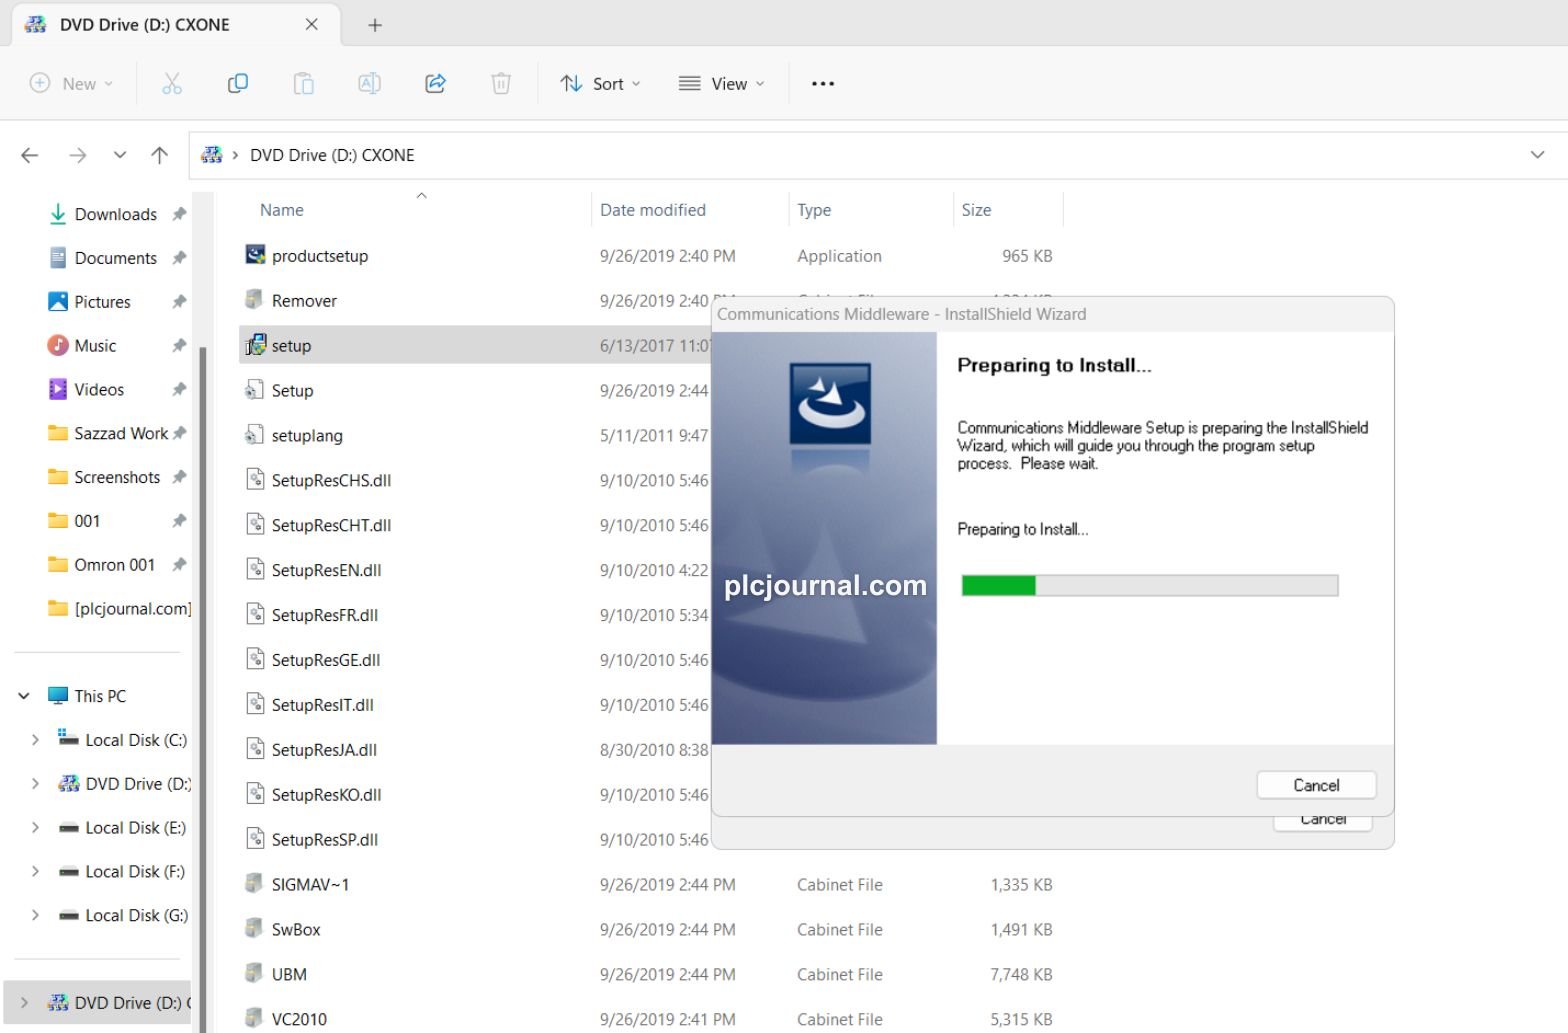Open Downloads in quick access

[x=115, y=214]
